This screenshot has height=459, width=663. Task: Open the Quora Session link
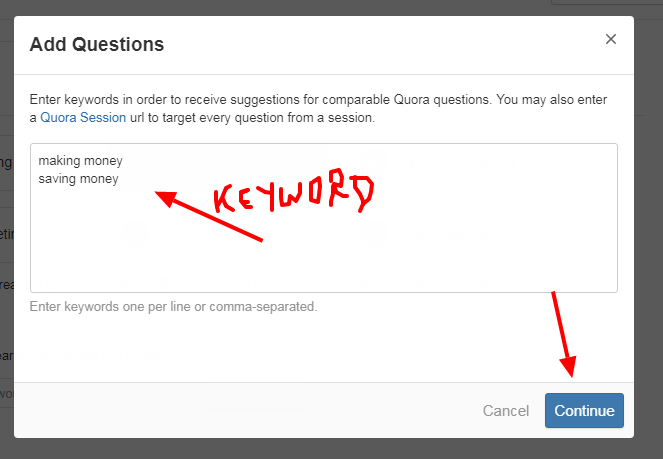coord(83,117)
